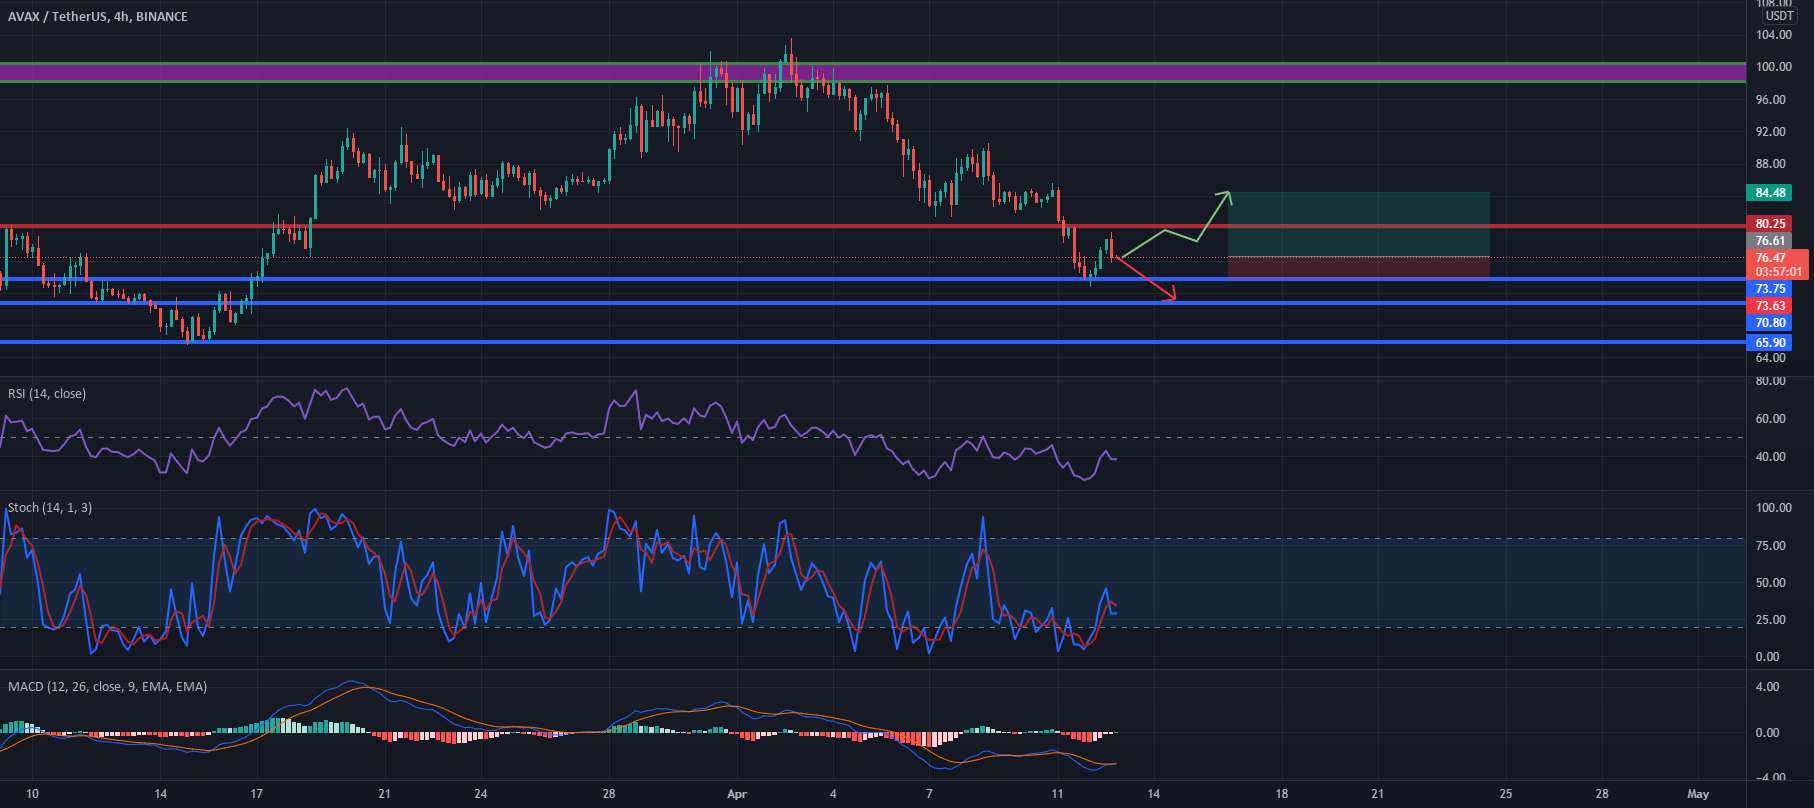Click the 64.00 price axis label

click(x=1770, y=358)
